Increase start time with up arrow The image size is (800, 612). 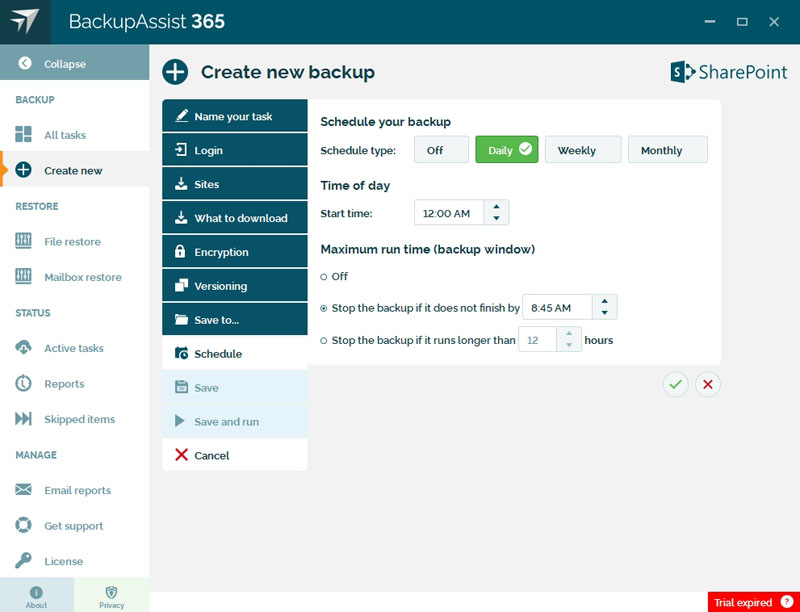(x=496, y=207)
